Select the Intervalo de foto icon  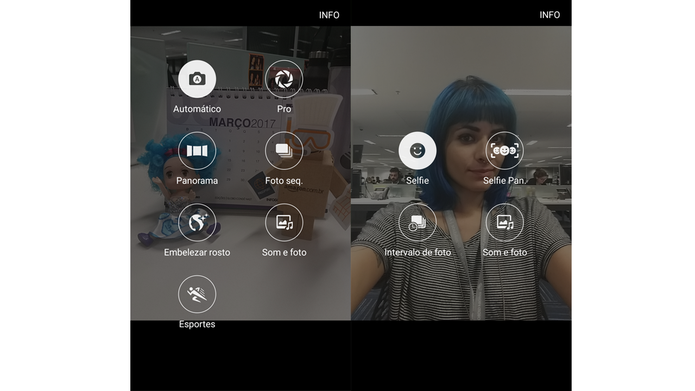418,223
